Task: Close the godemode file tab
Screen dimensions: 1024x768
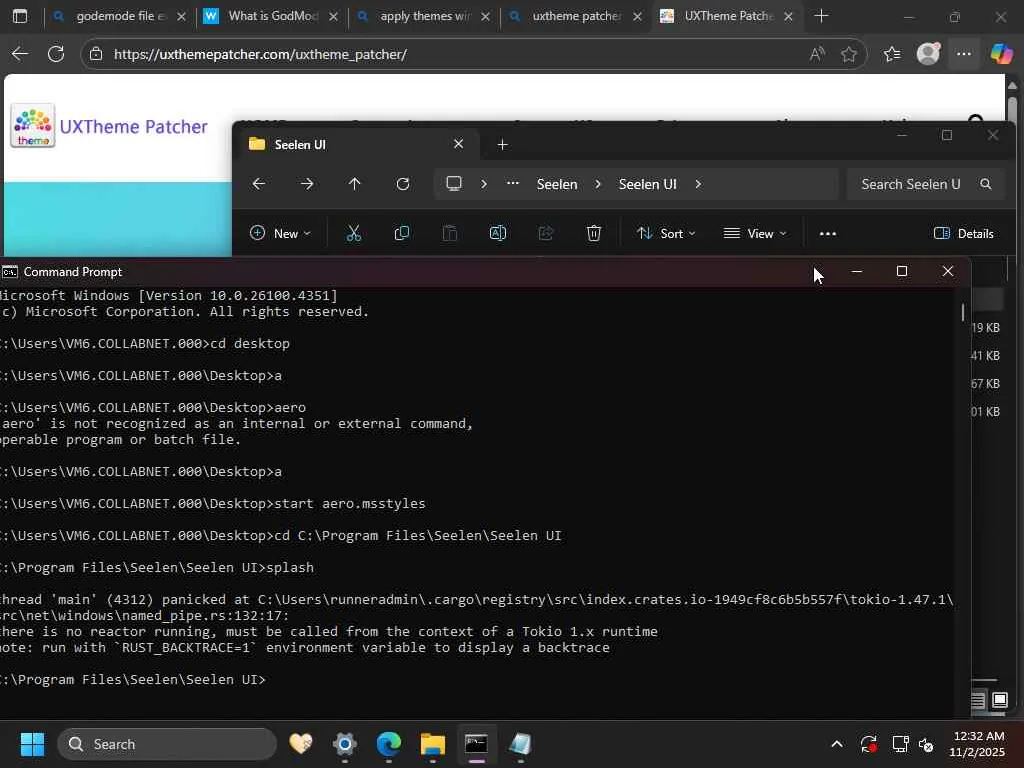Action: tap(182, 16)
